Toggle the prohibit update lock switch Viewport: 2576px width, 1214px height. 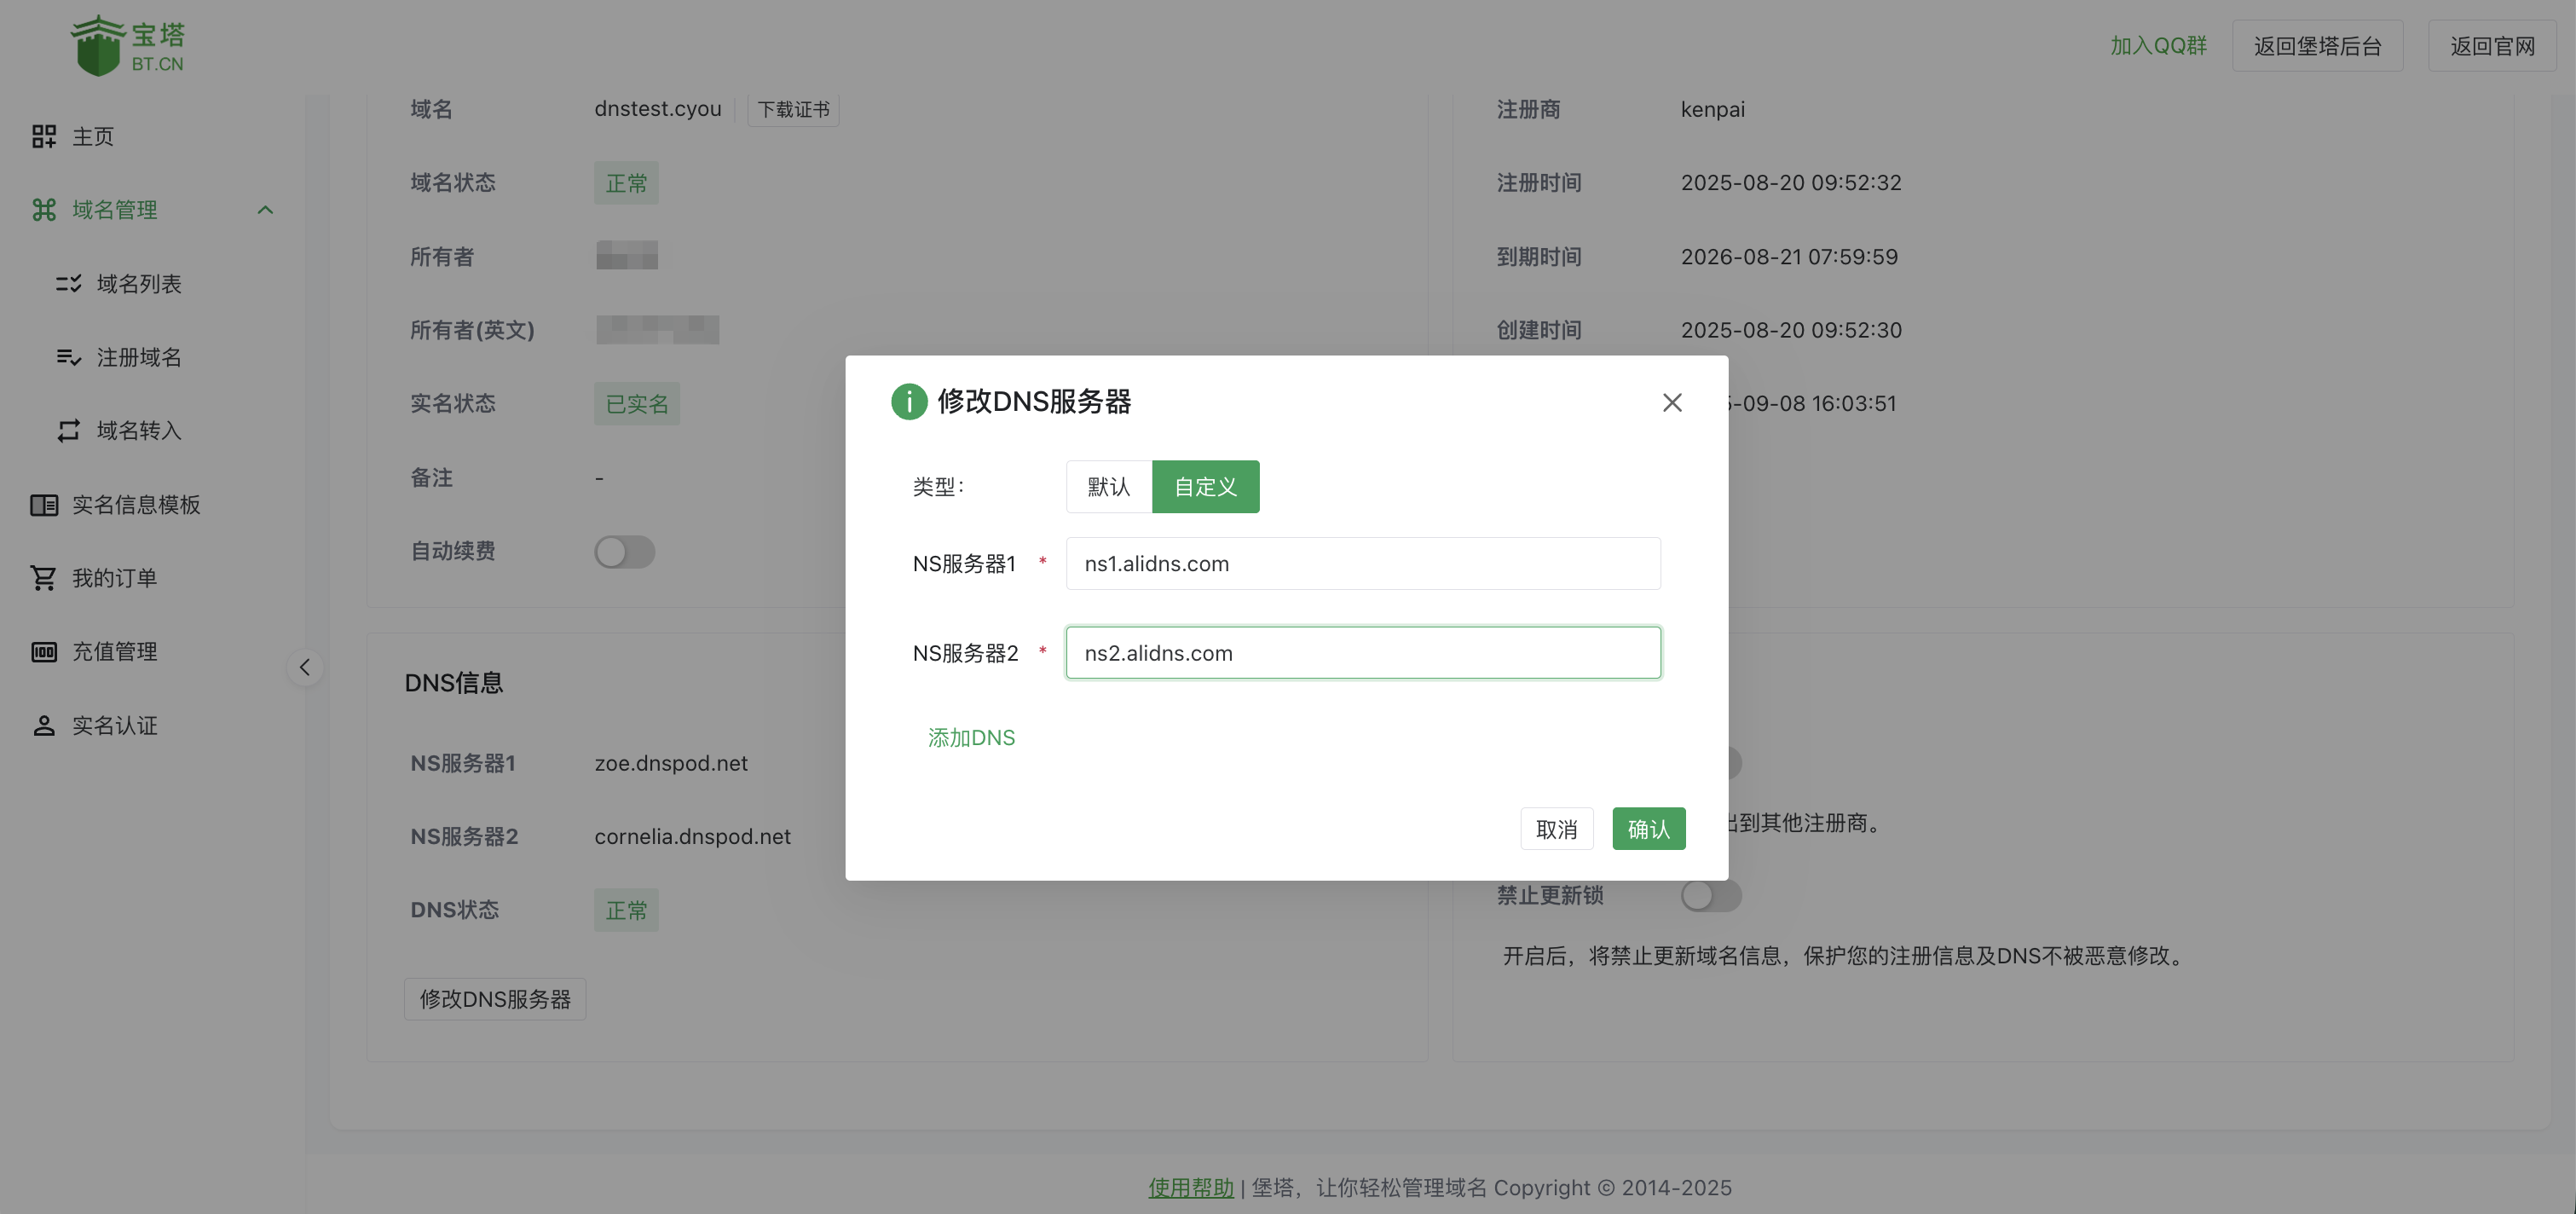click(x=1710, y=896)
